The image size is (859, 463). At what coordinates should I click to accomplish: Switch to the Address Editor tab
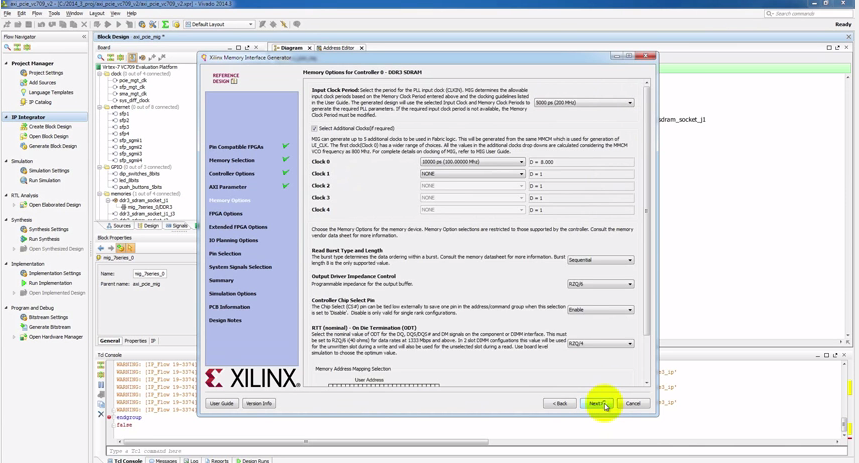[338, 48]
